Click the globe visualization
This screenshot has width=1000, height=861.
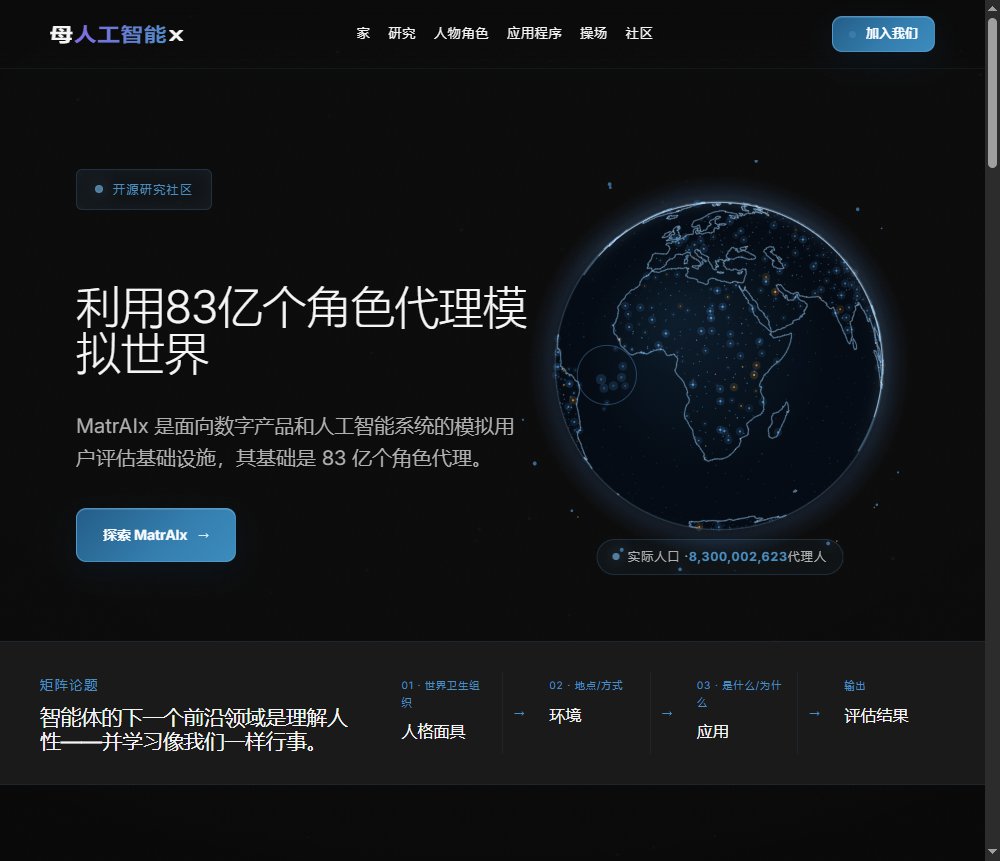[719, 365]
